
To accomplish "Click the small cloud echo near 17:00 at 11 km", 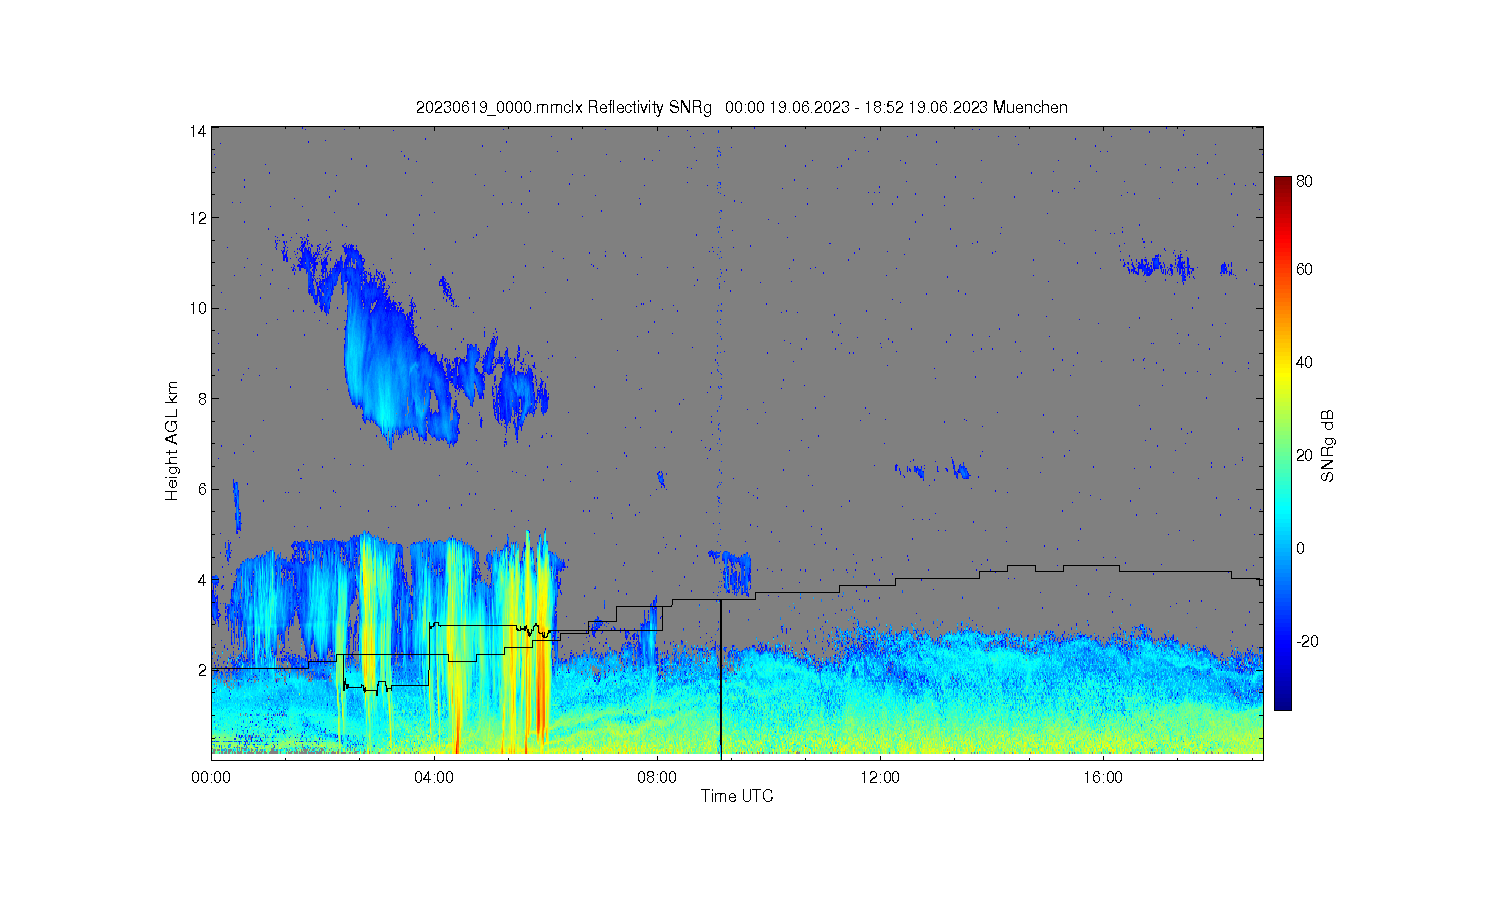I will click(1158, 266).
